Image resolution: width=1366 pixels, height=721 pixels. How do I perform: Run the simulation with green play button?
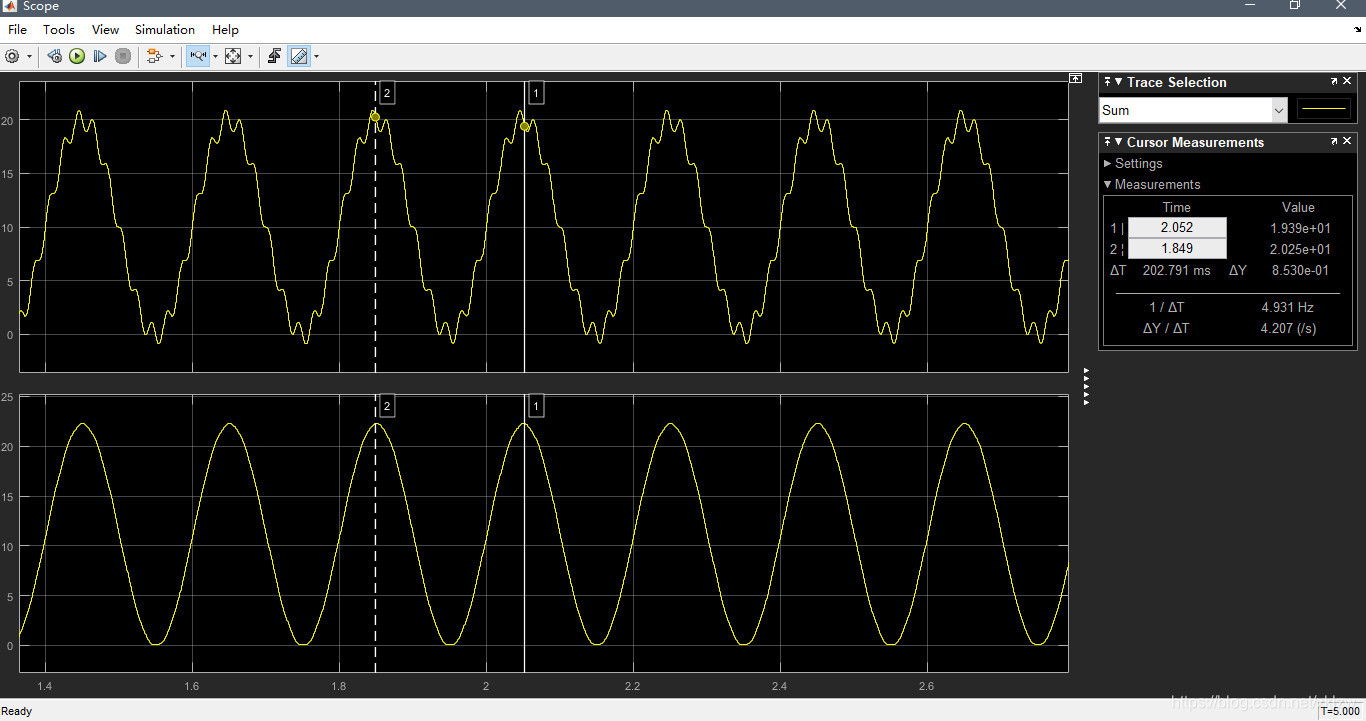coord(77,57)
